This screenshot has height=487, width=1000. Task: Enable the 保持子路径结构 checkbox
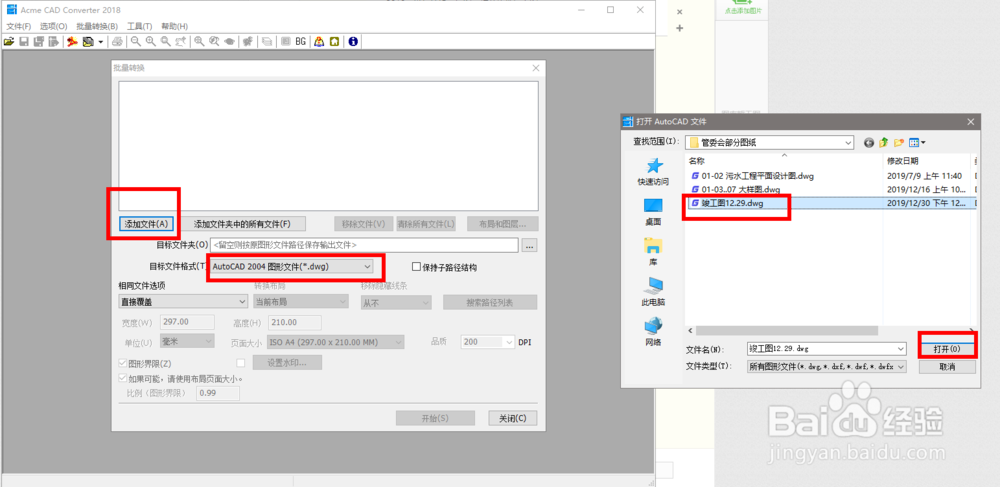416,267
